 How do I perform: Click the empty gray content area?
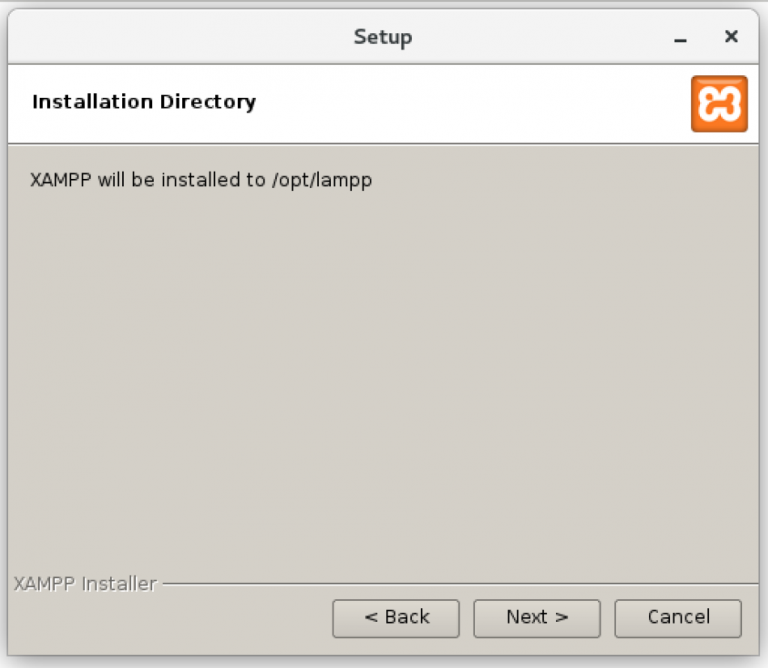click(384, 380)
